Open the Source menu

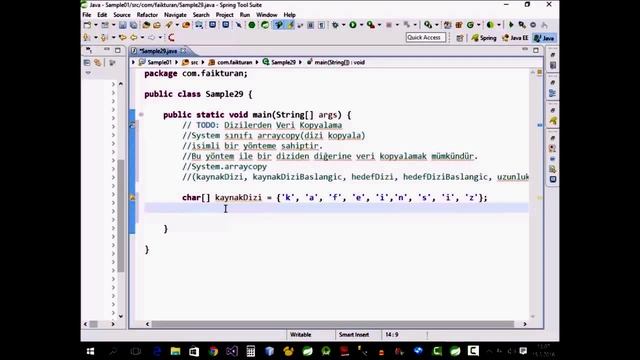coord(122,15)
